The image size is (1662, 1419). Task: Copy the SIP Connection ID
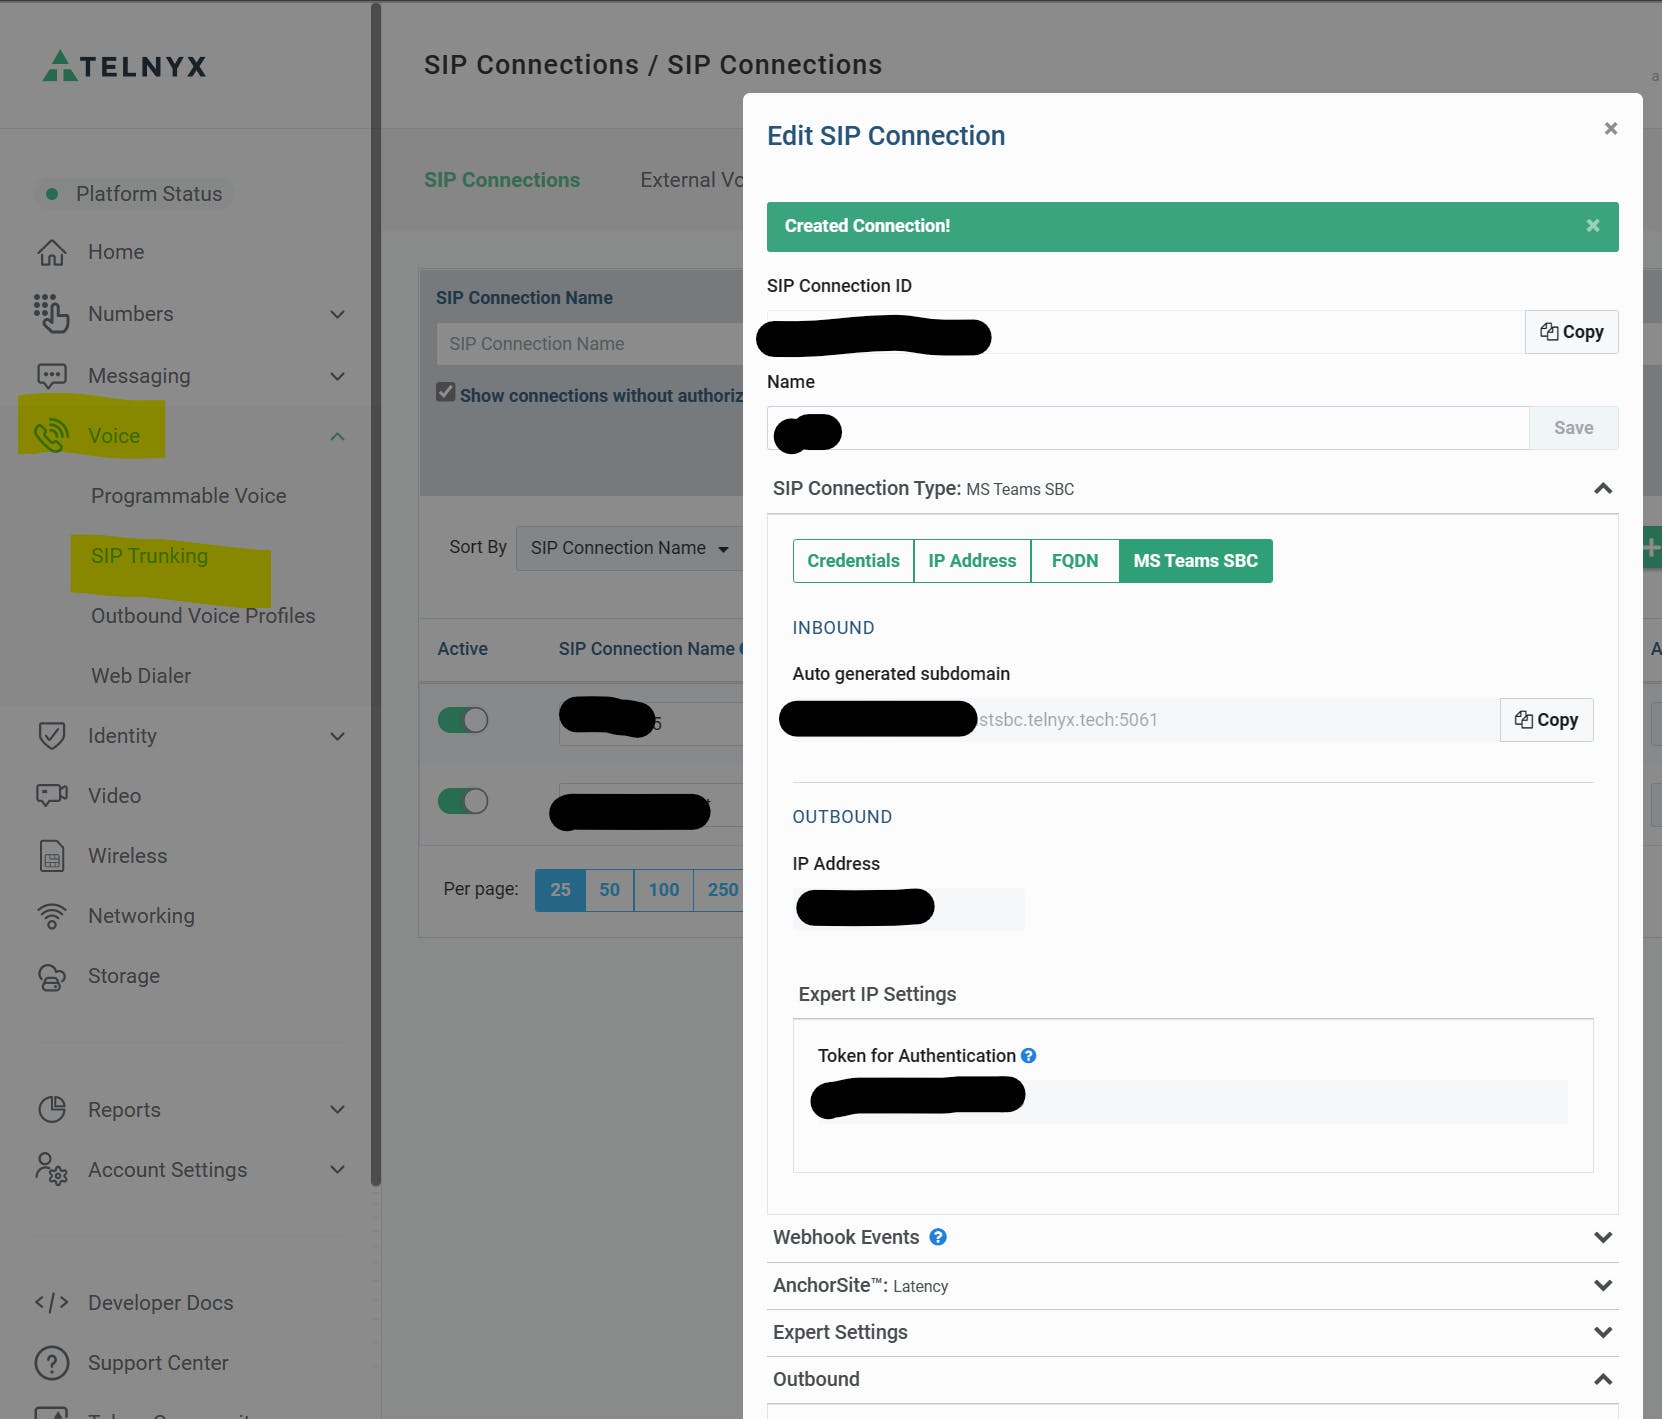pyautogui.click(x=1571, y=332)
